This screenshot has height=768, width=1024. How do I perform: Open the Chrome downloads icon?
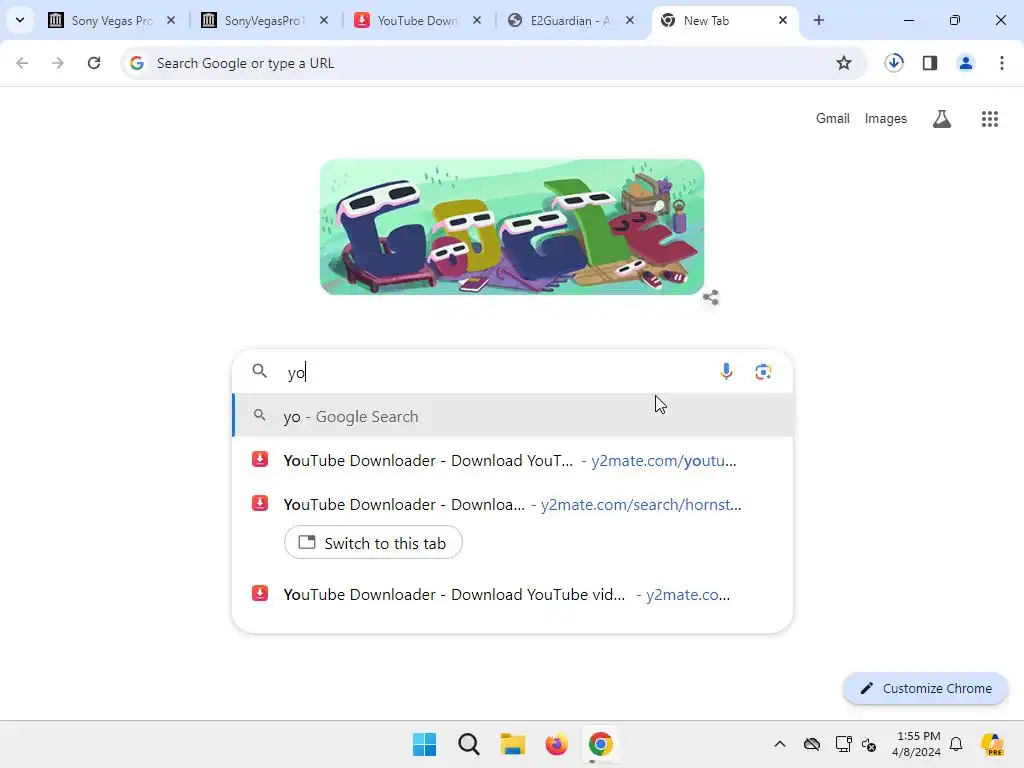pyautogui.click(x=894, y=63)
